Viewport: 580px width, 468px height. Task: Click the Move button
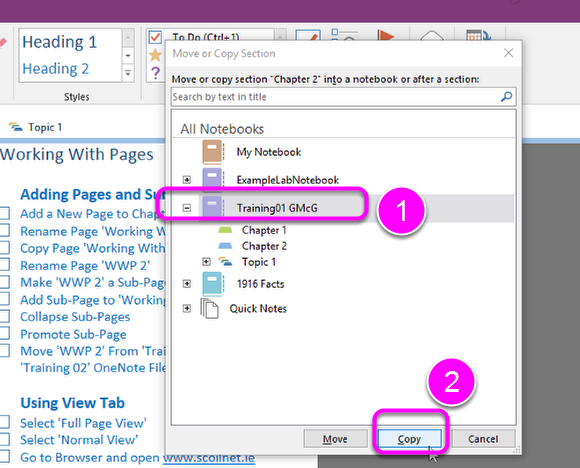(x=335, y=439)
